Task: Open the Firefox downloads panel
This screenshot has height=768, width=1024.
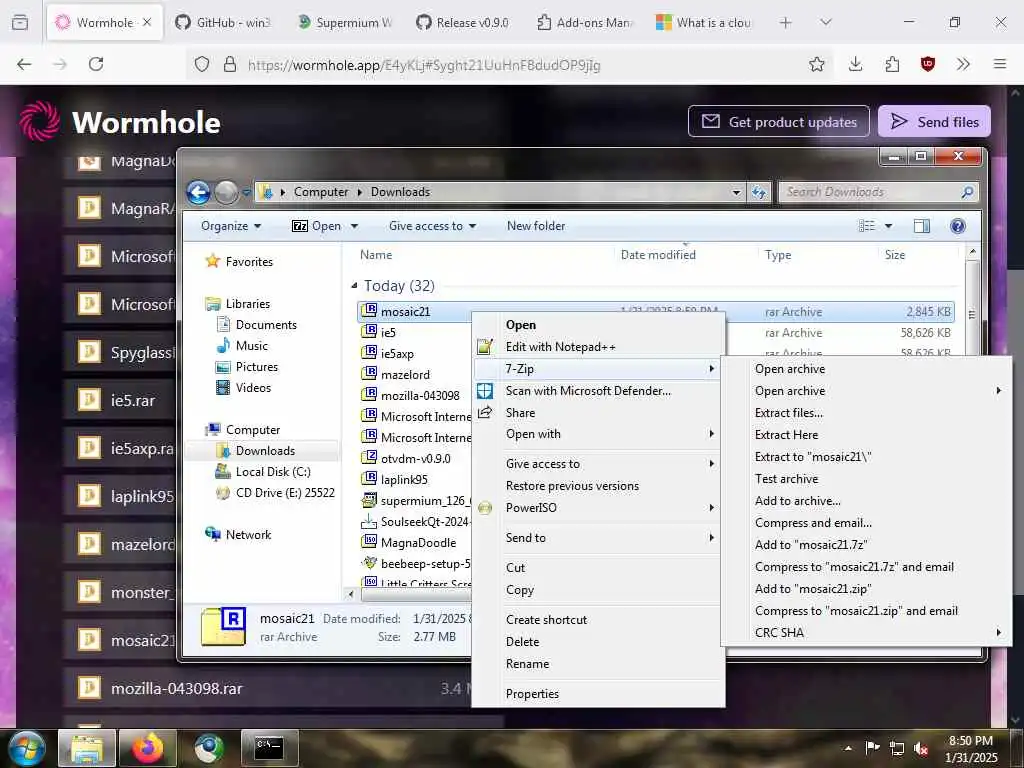Action: click(x=855, y=64)
